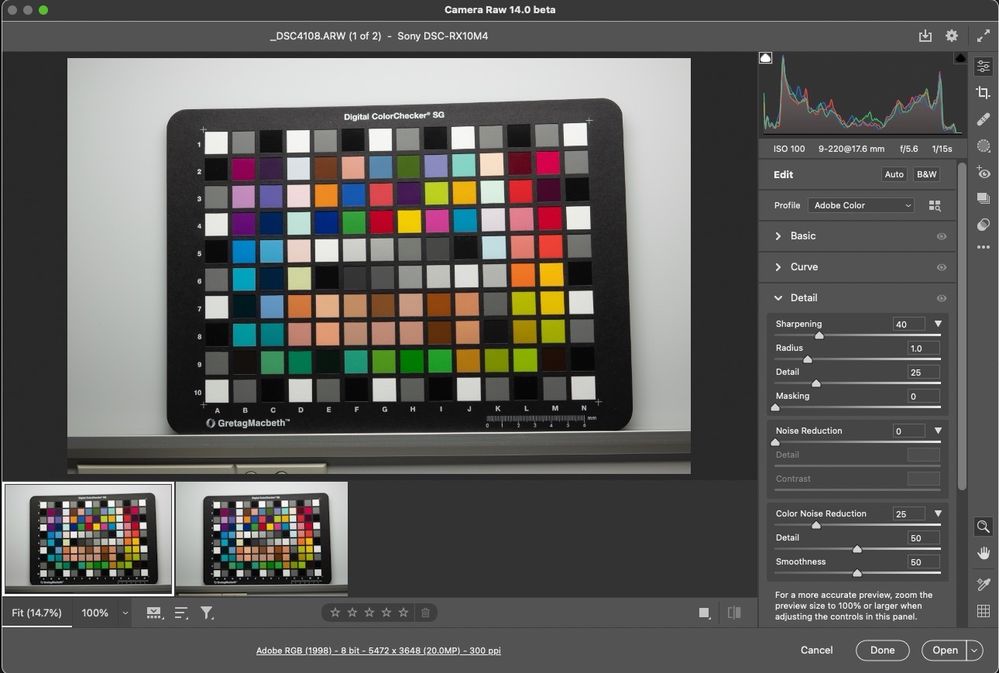
Task: Click the Noise Reduction slider handle
Action: pyautogui.click(x=775, y=442)
